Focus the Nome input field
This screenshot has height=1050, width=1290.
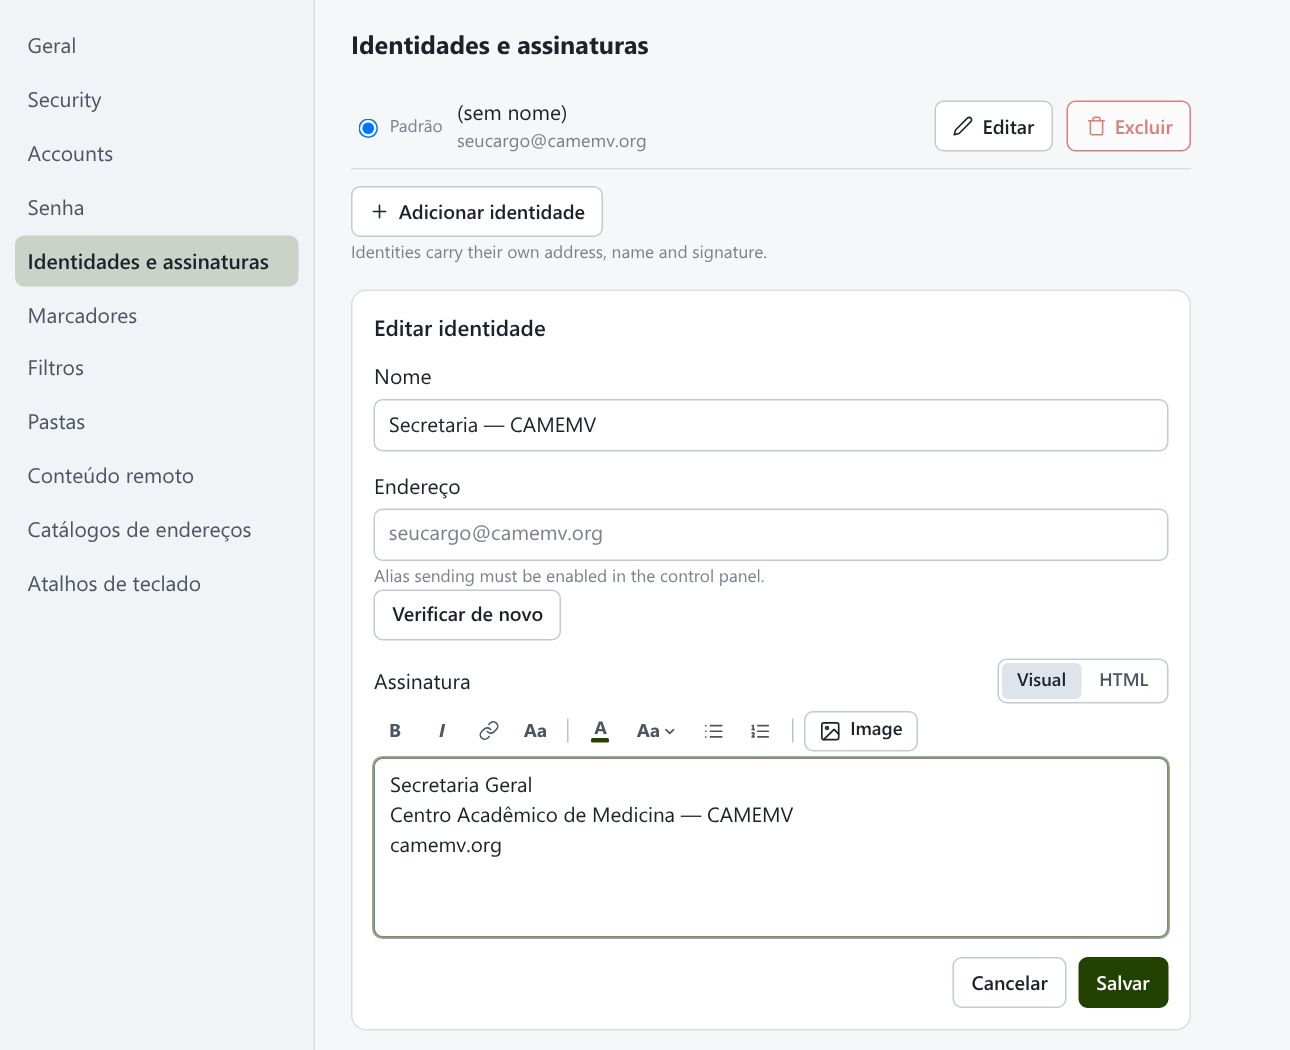point(771,425)
